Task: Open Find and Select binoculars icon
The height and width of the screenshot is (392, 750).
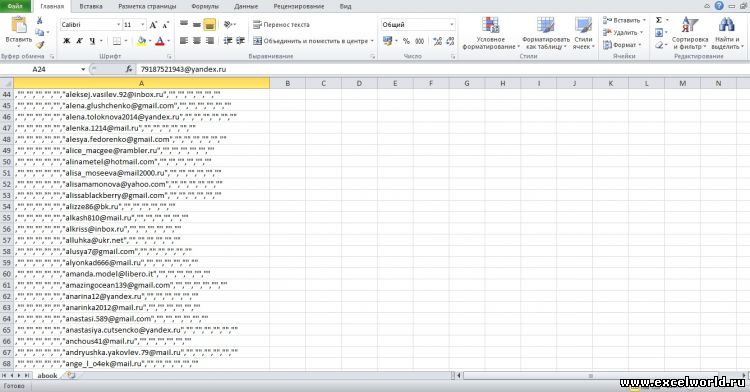Action: [726, 25]
